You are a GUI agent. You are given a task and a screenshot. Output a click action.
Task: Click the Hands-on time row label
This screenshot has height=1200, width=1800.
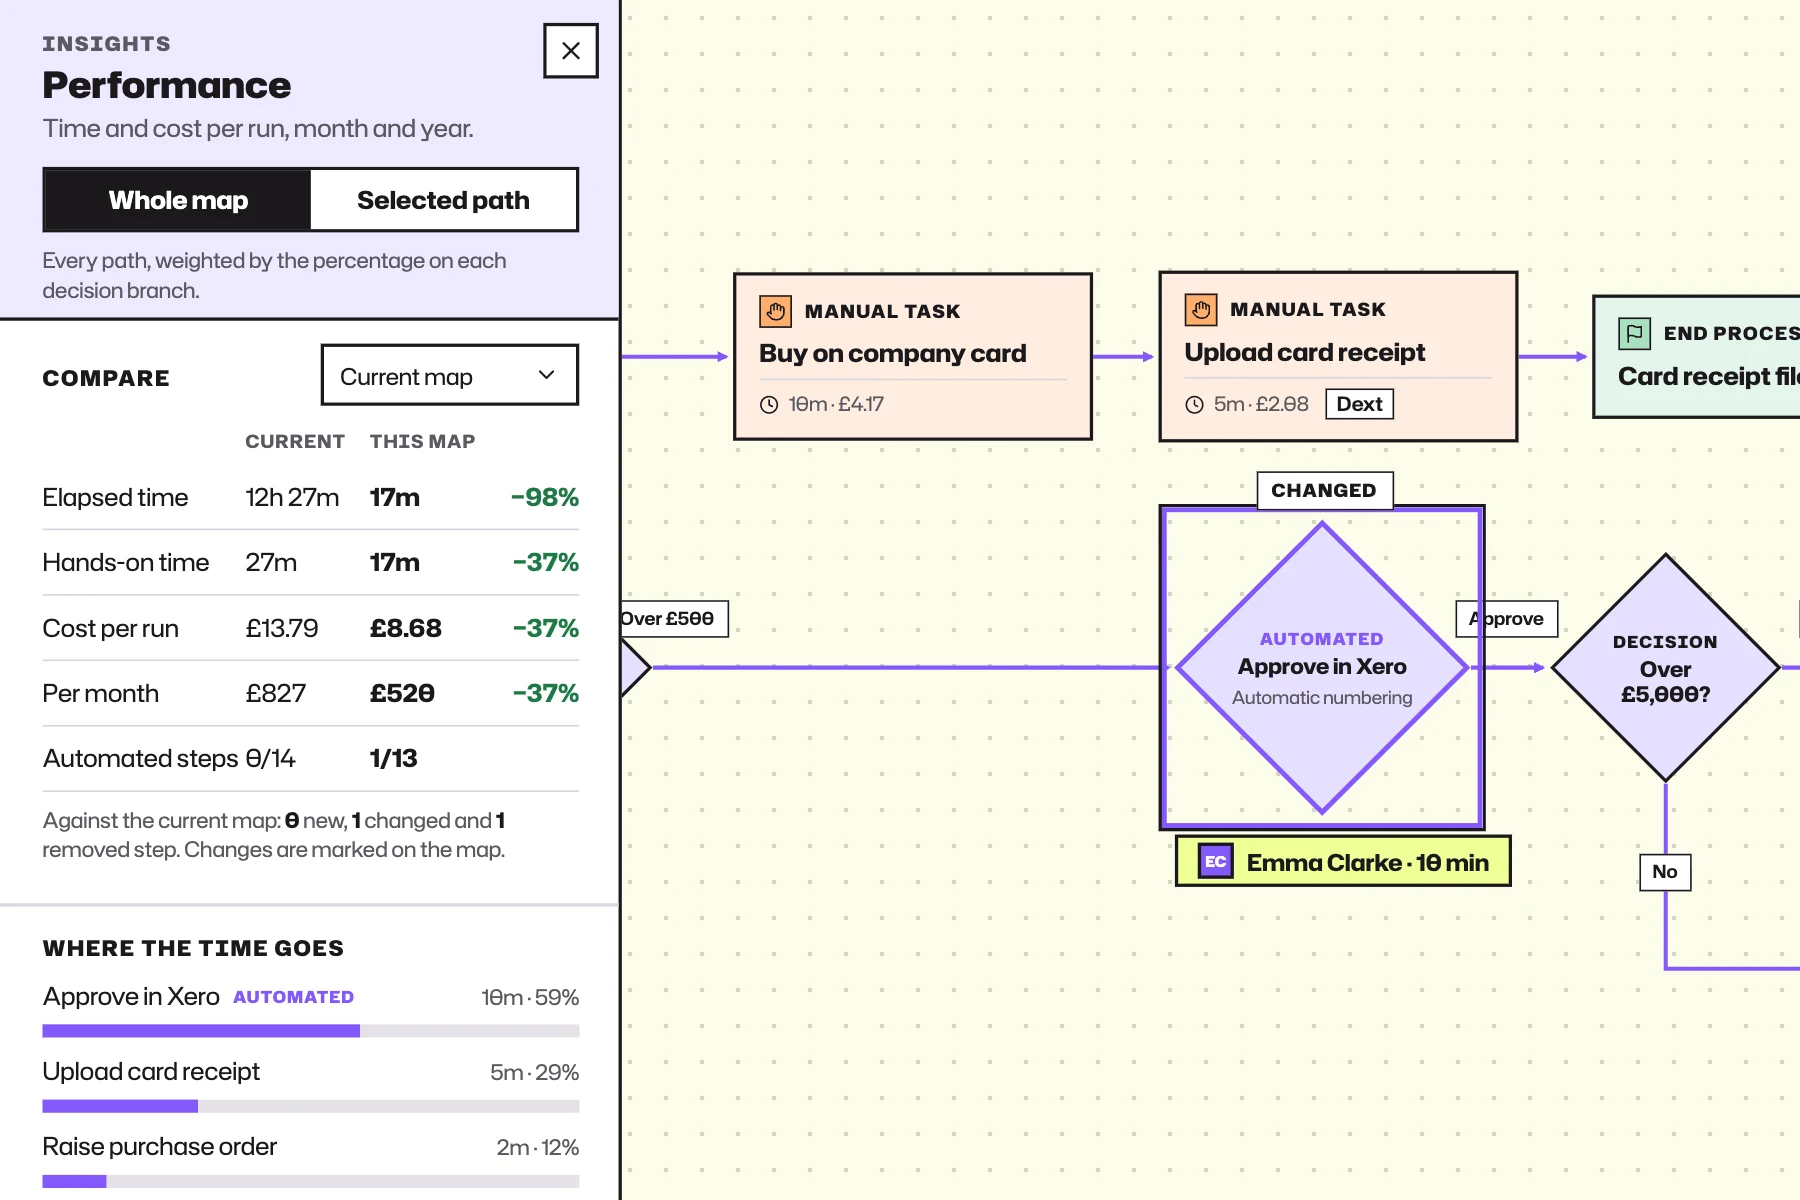[x=126, y=563]
